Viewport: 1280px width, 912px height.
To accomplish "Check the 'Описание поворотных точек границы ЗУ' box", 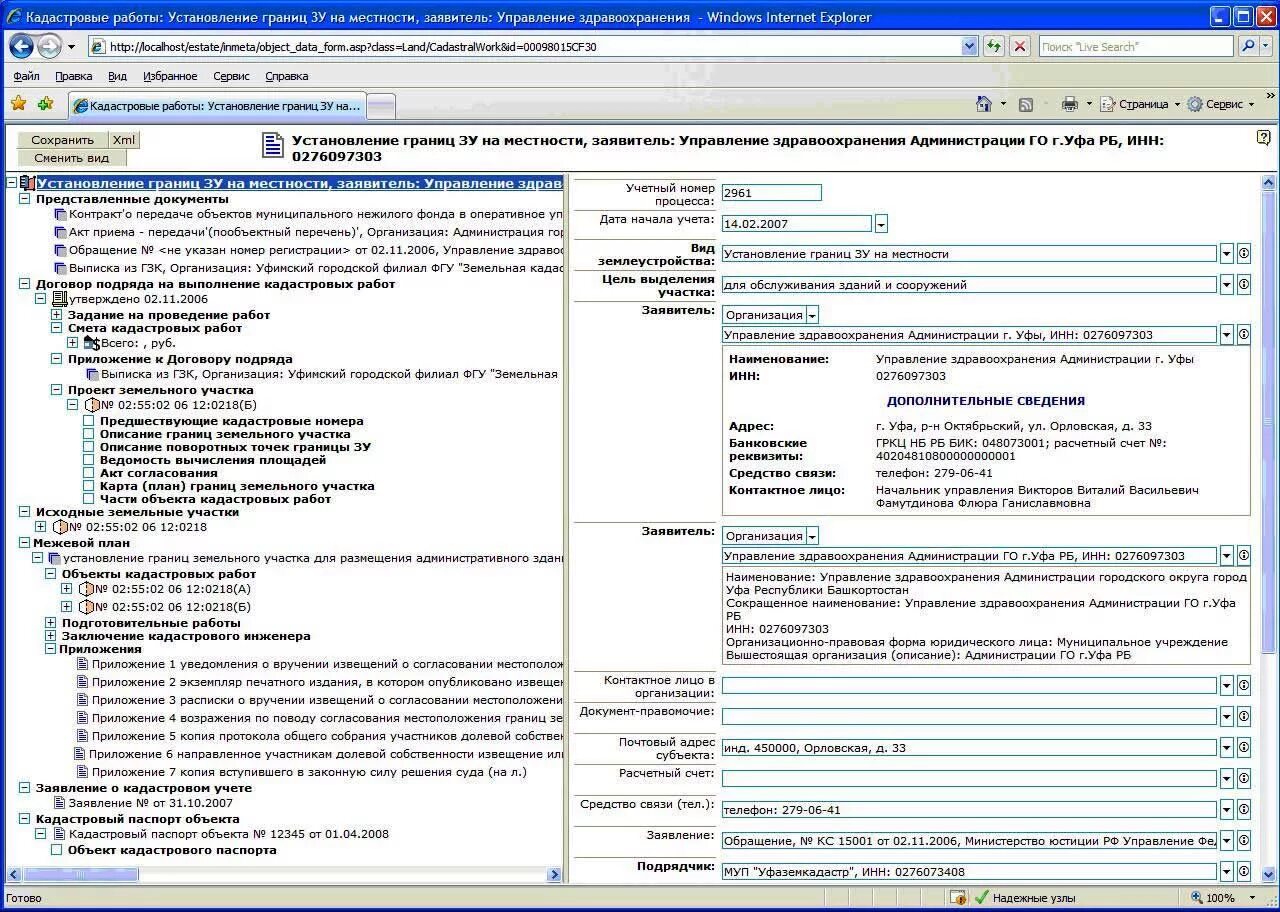I will pyautogui.click(x=89, y=447).
